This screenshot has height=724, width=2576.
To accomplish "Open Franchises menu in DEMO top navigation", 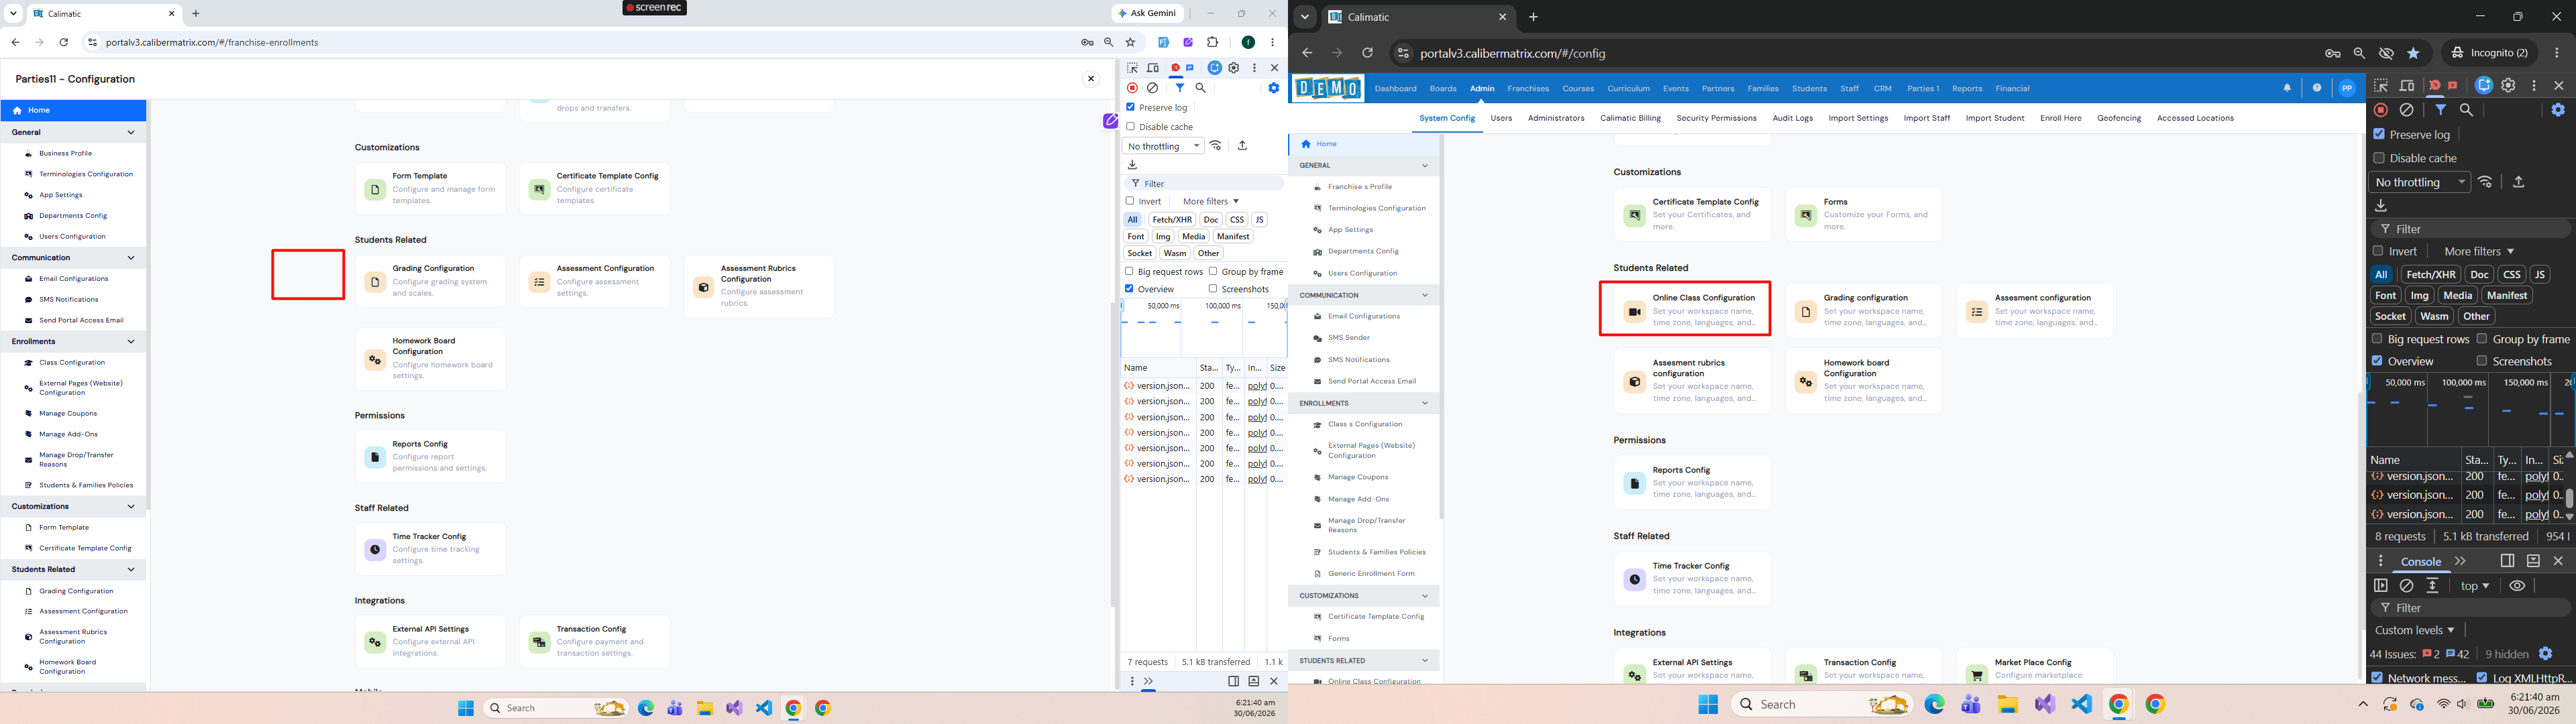I will tap(1528, 89).
